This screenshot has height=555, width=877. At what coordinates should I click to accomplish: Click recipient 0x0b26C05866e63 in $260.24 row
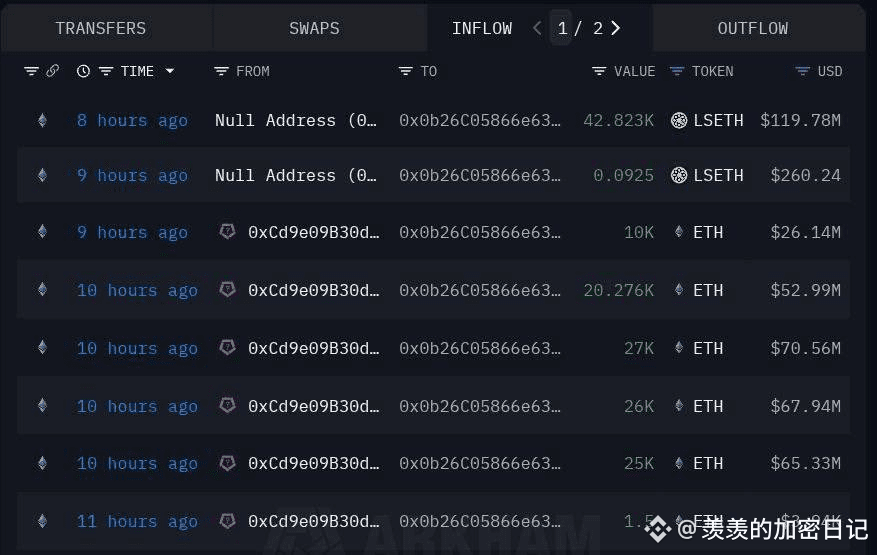pos(480,176)
